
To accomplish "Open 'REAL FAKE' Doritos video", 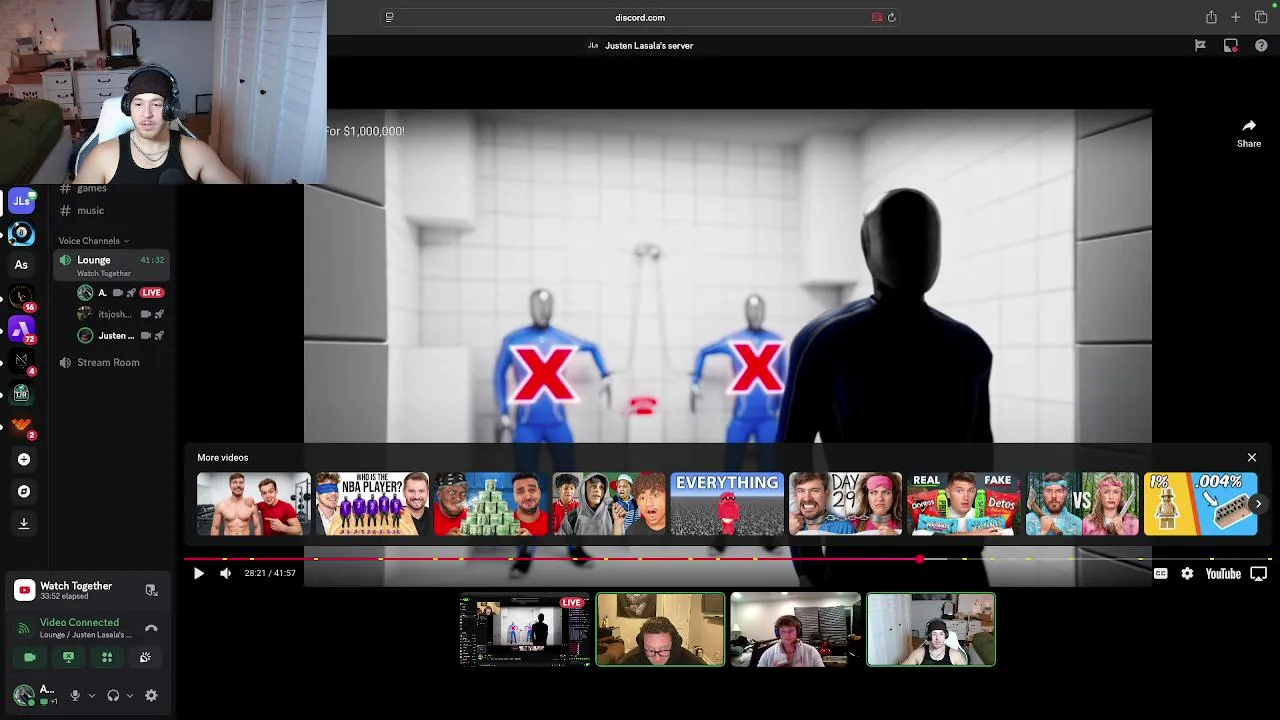I will click(964, 504).
